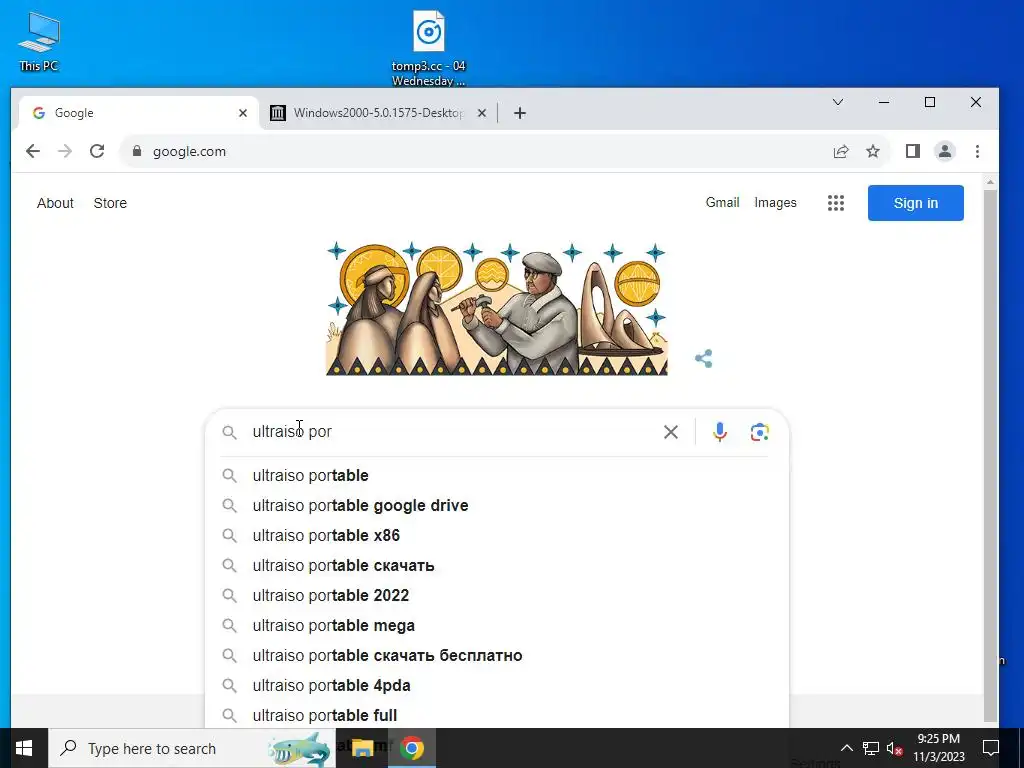Open the Google Store link
1024x768 pixels.
(110, 203)
